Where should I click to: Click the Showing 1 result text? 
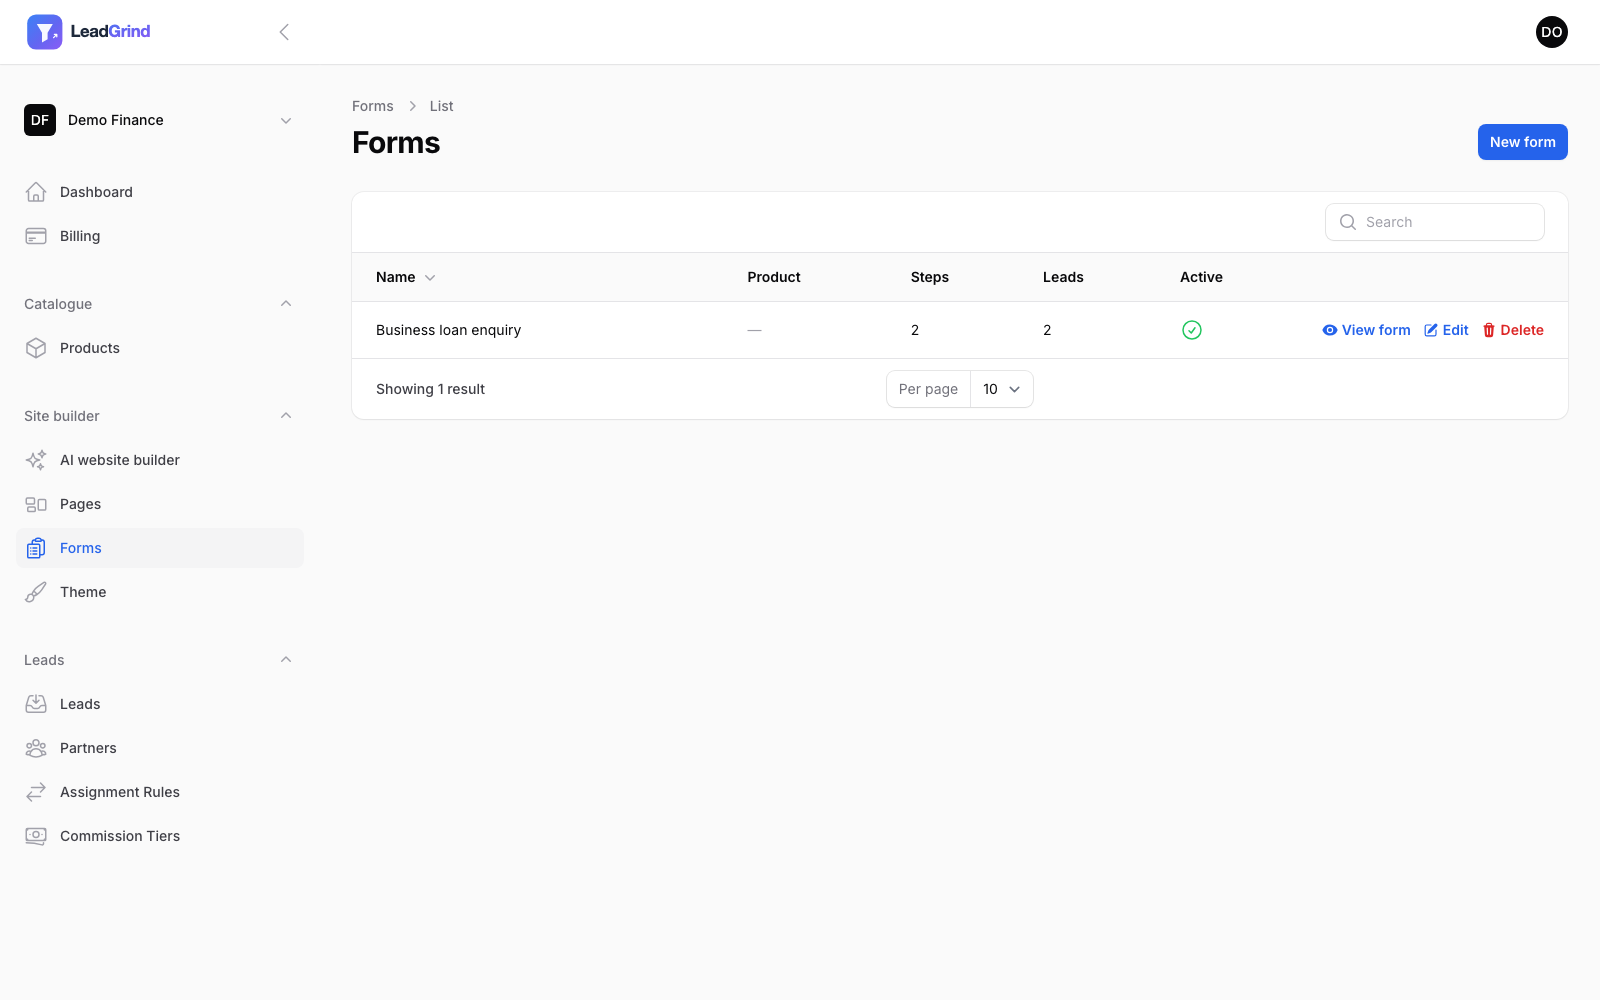[430, 389]
